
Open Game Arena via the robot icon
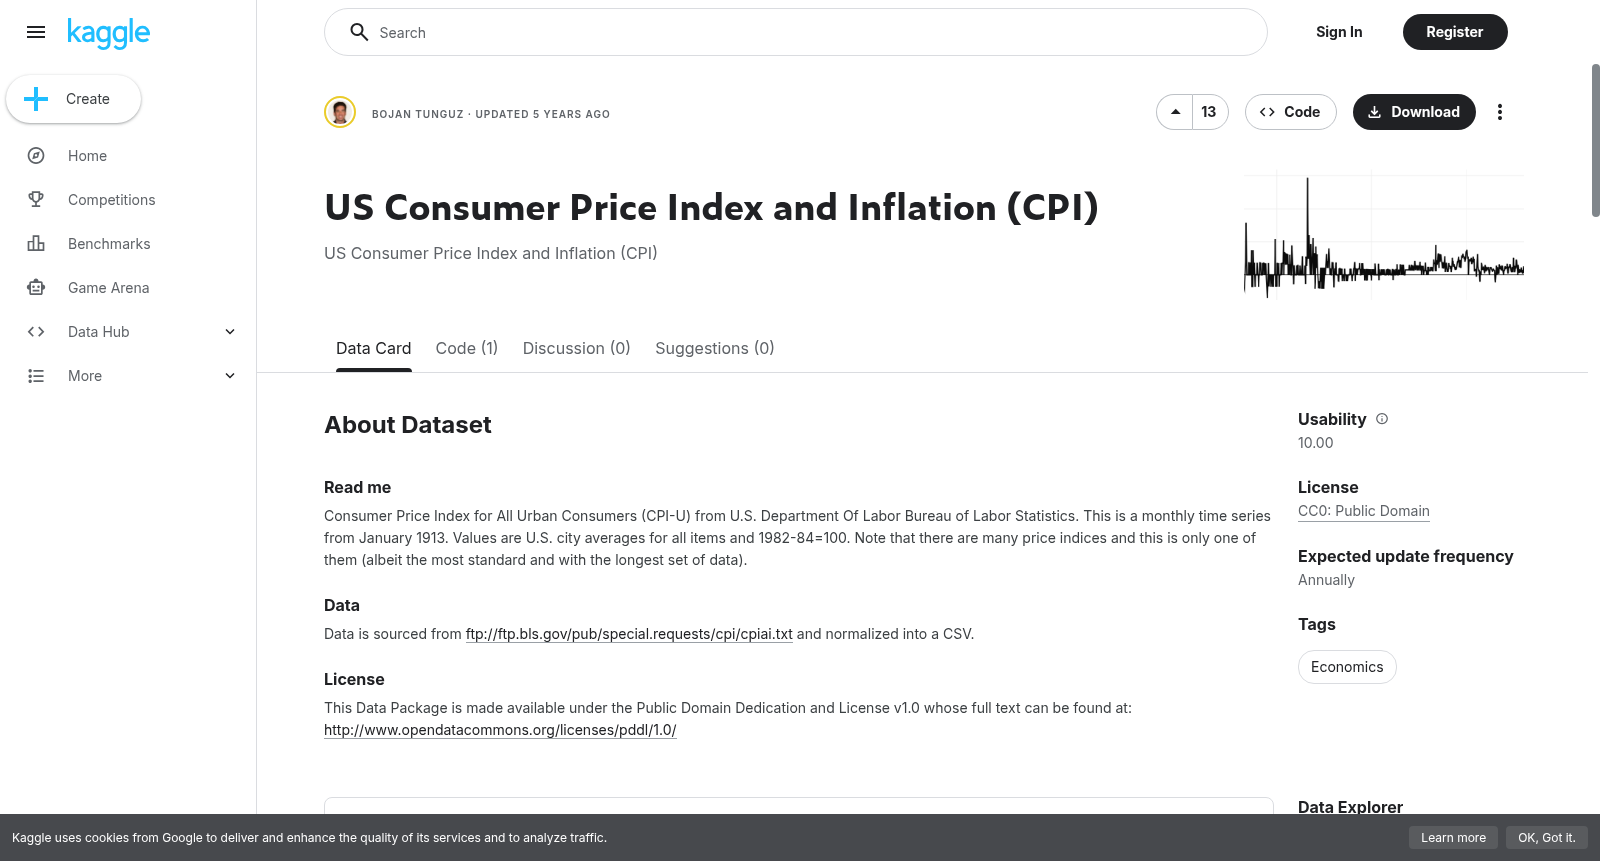coord(36,288)
